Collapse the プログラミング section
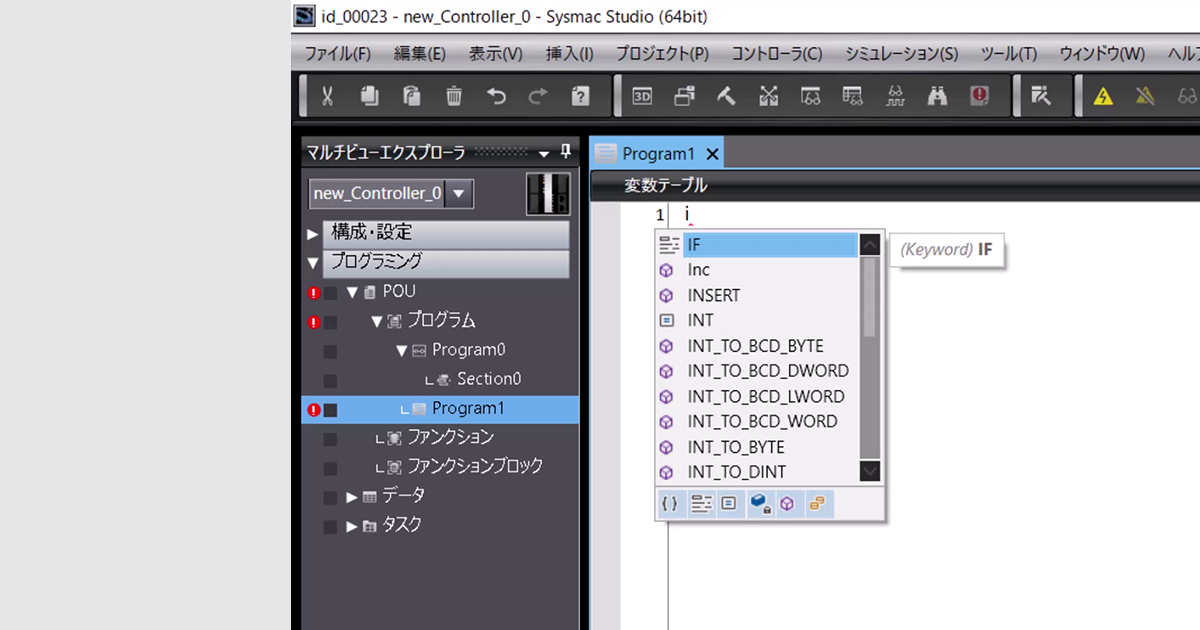 tap(314, 263)
